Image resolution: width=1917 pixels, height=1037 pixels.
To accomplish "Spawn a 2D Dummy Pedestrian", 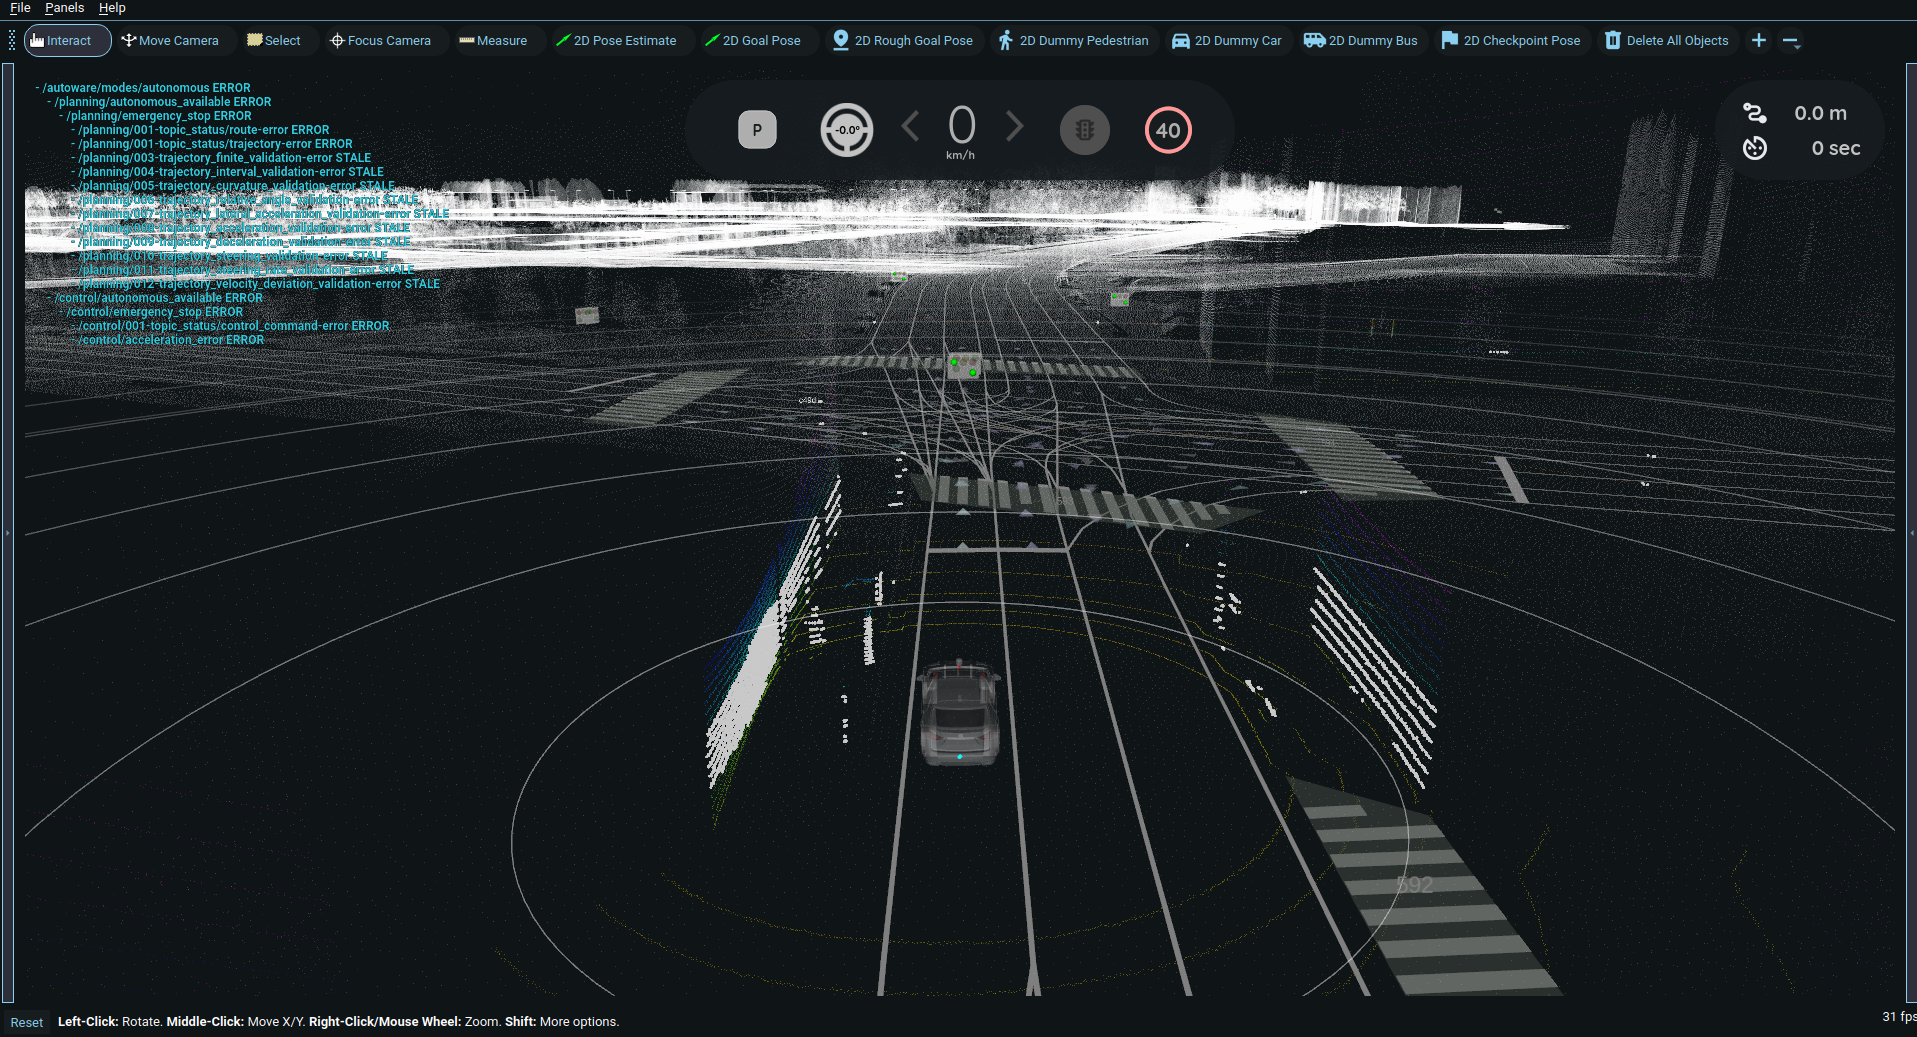I will [1073, 40].
